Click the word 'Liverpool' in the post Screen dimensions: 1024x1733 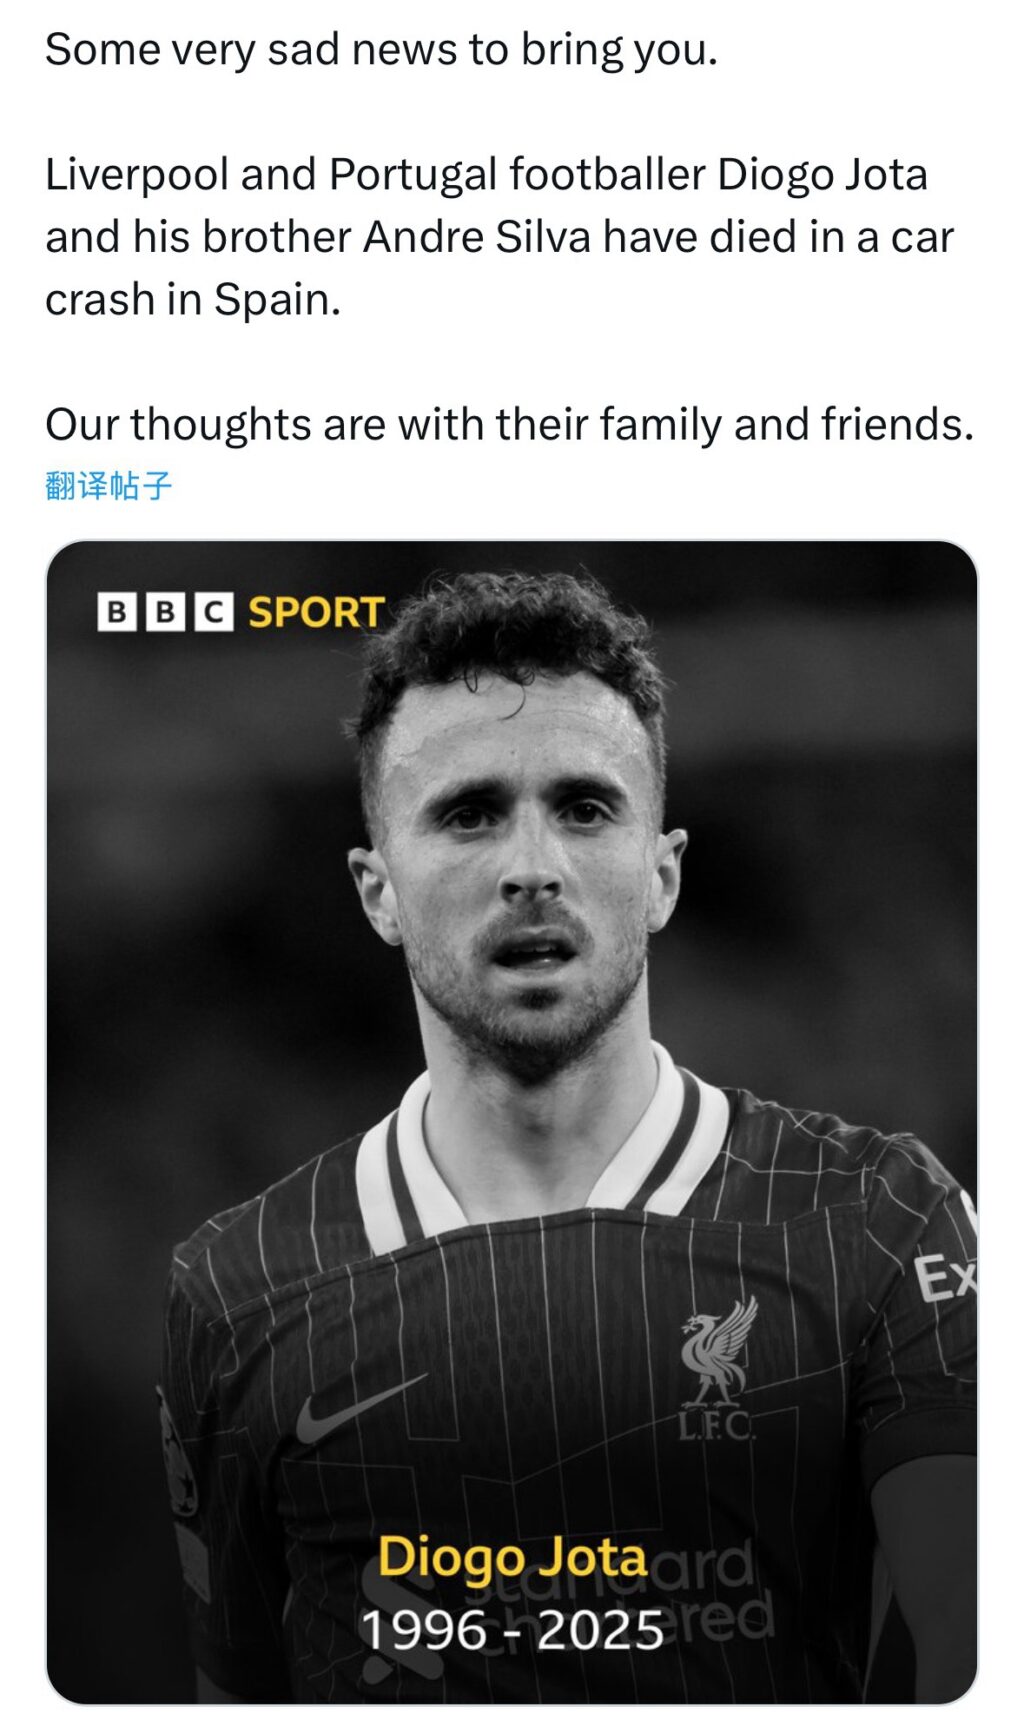tap(138, 175)
